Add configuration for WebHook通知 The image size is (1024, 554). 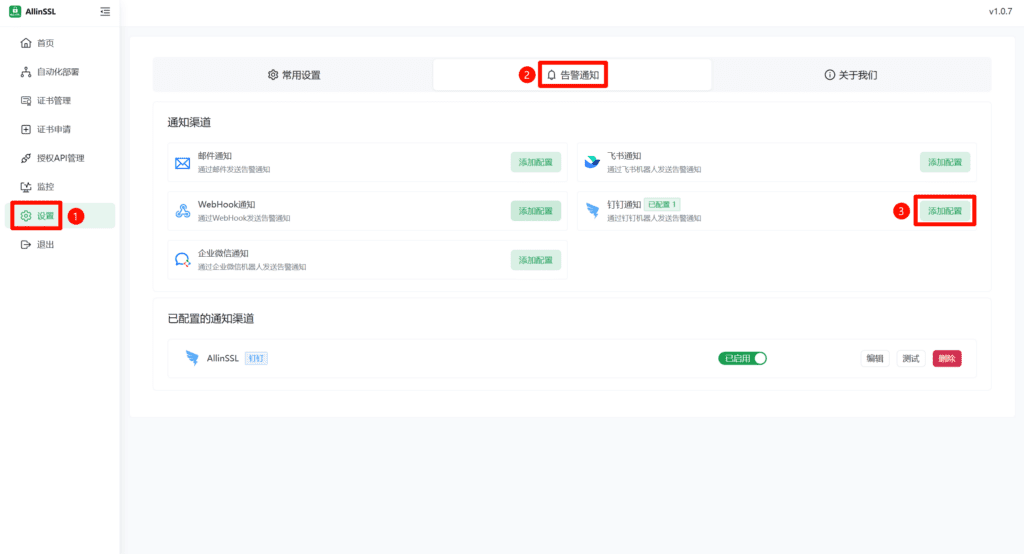click(535, 211)
